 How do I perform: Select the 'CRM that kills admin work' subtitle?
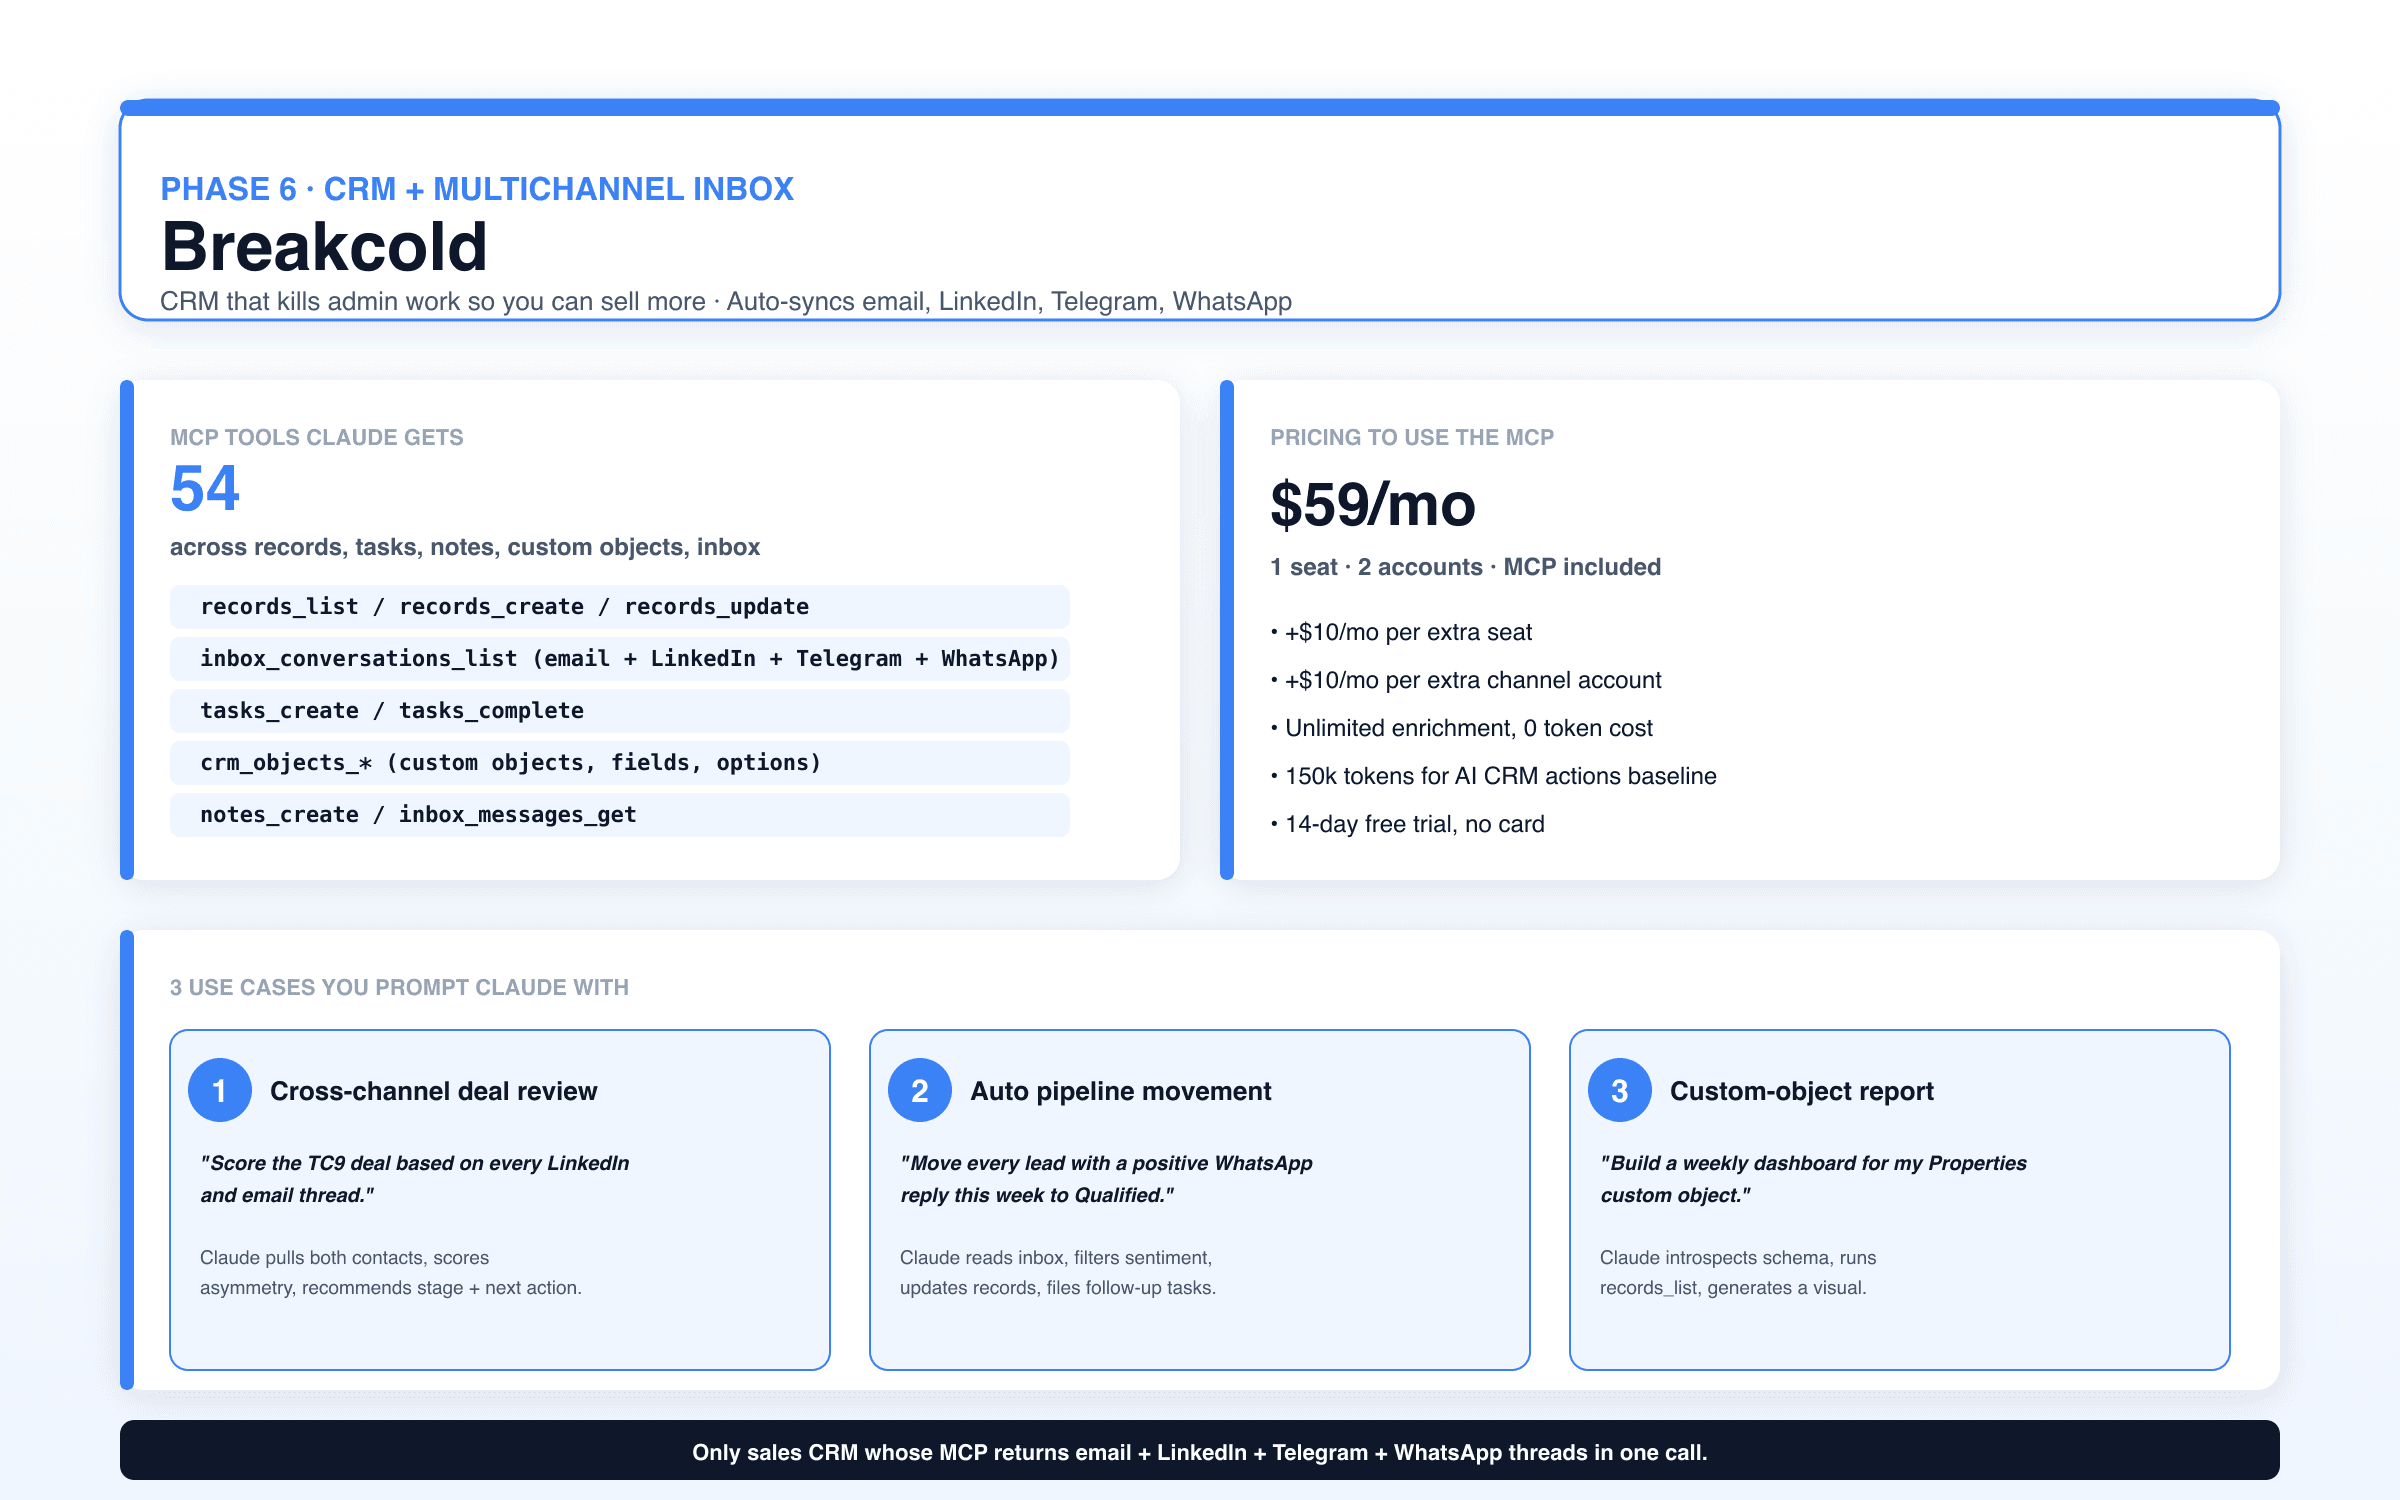[726, 301]
